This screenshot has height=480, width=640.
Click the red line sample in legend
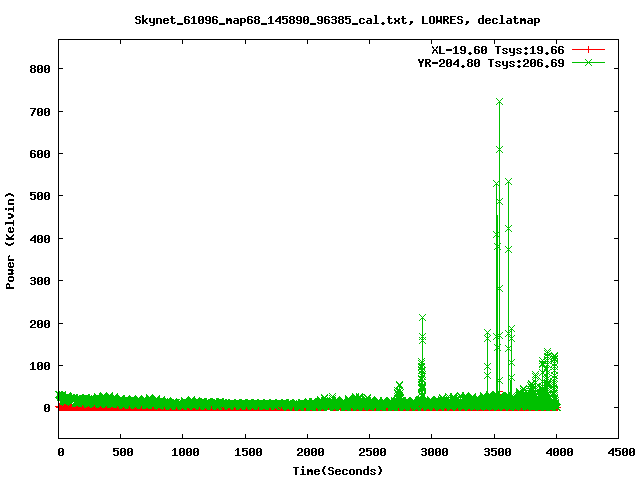point(589,49)
